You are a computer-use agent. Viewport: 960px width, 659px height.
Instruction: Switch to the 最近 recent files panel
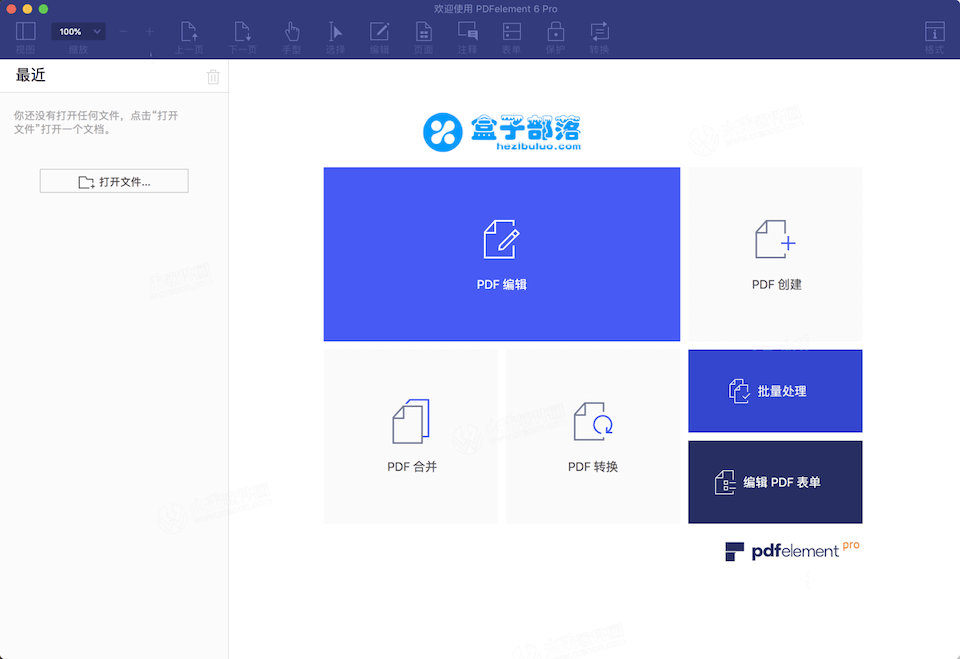pos(30,75)
